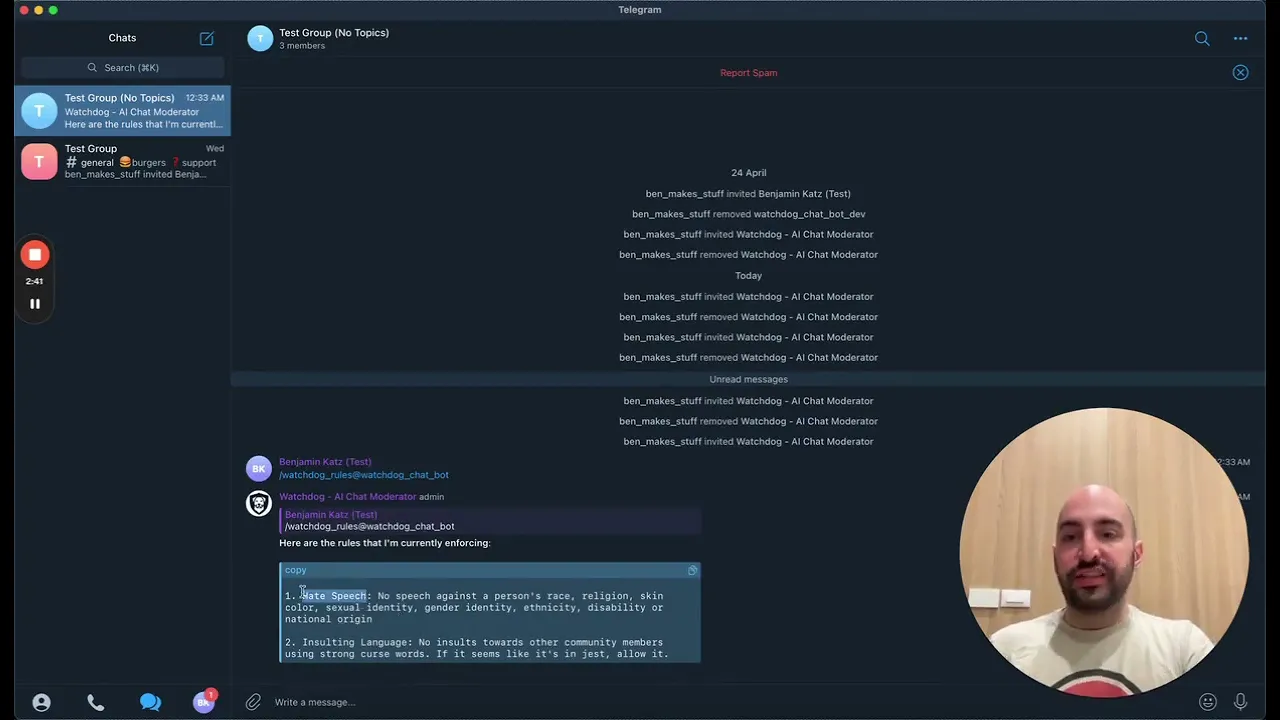Stop the screen recording

[x=35, y=255]
